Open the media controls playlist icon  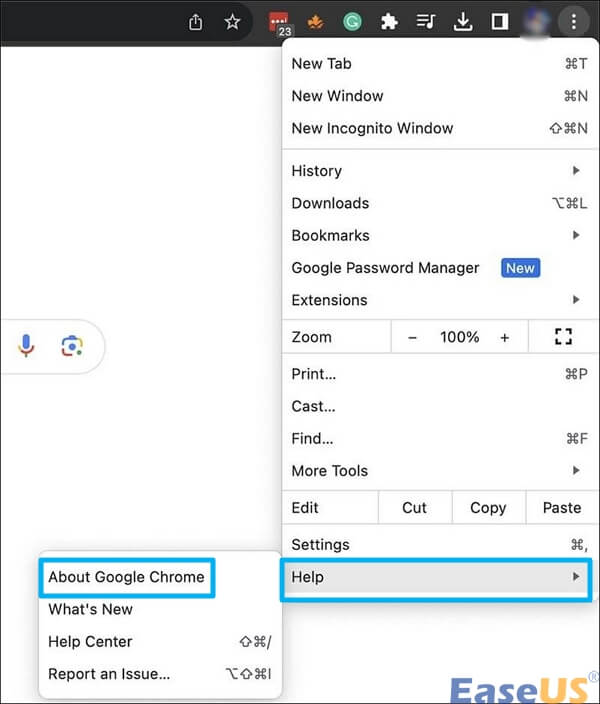(426, 21)
